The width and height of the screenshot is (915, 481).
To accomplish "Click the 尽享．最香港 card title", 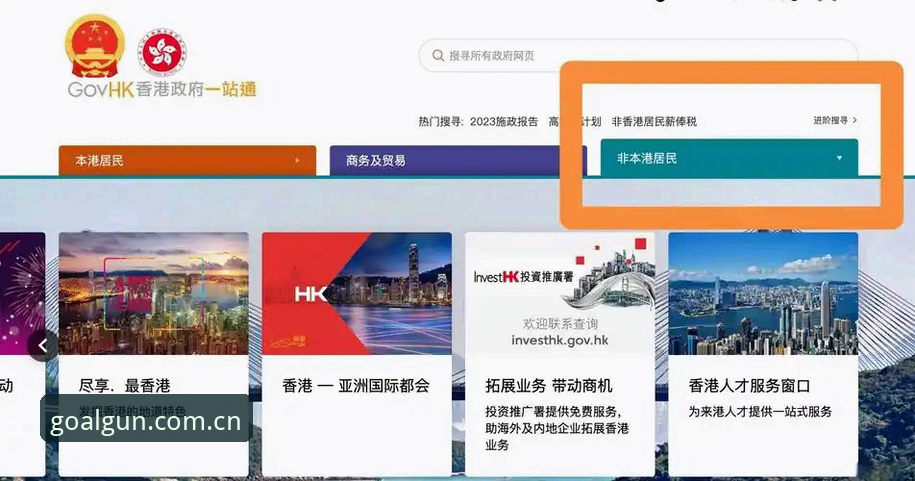I will (124, 385).
